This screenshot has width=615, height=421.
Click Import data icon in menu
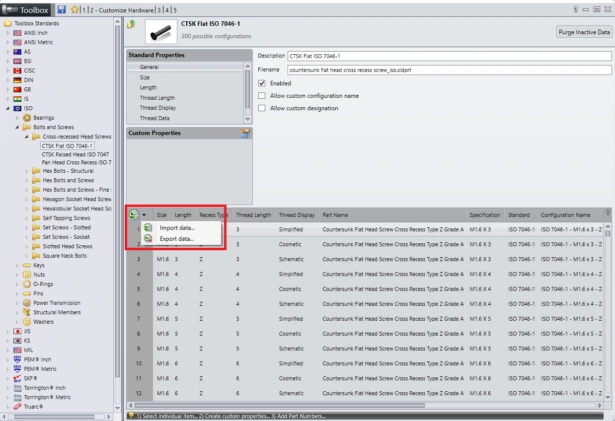148,228
